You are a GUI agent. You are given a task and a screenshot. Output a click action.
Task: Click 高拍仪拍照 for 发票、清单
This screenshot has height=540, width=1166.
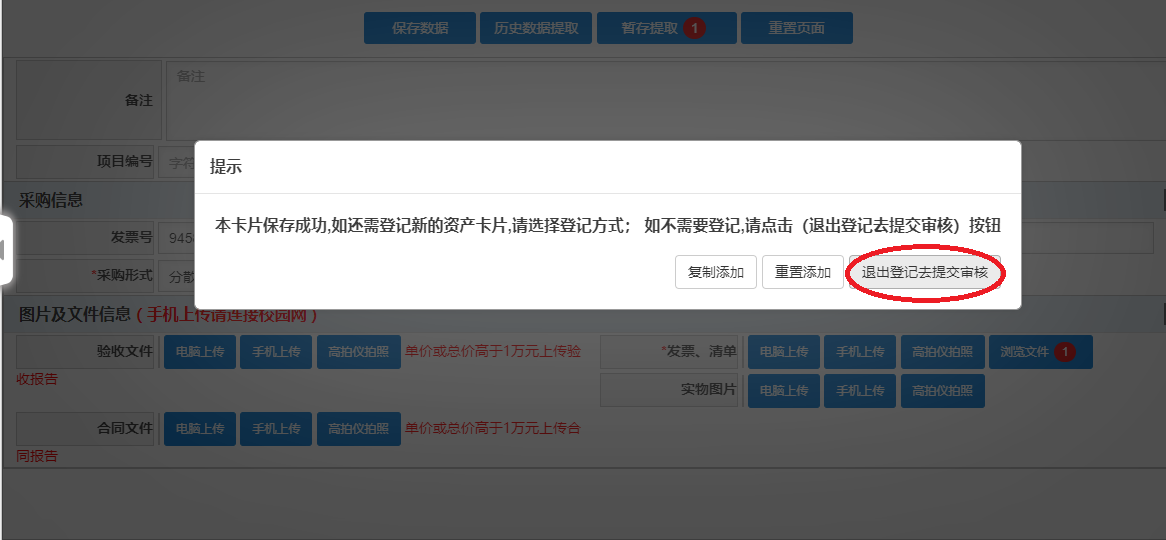pos(942,352)
